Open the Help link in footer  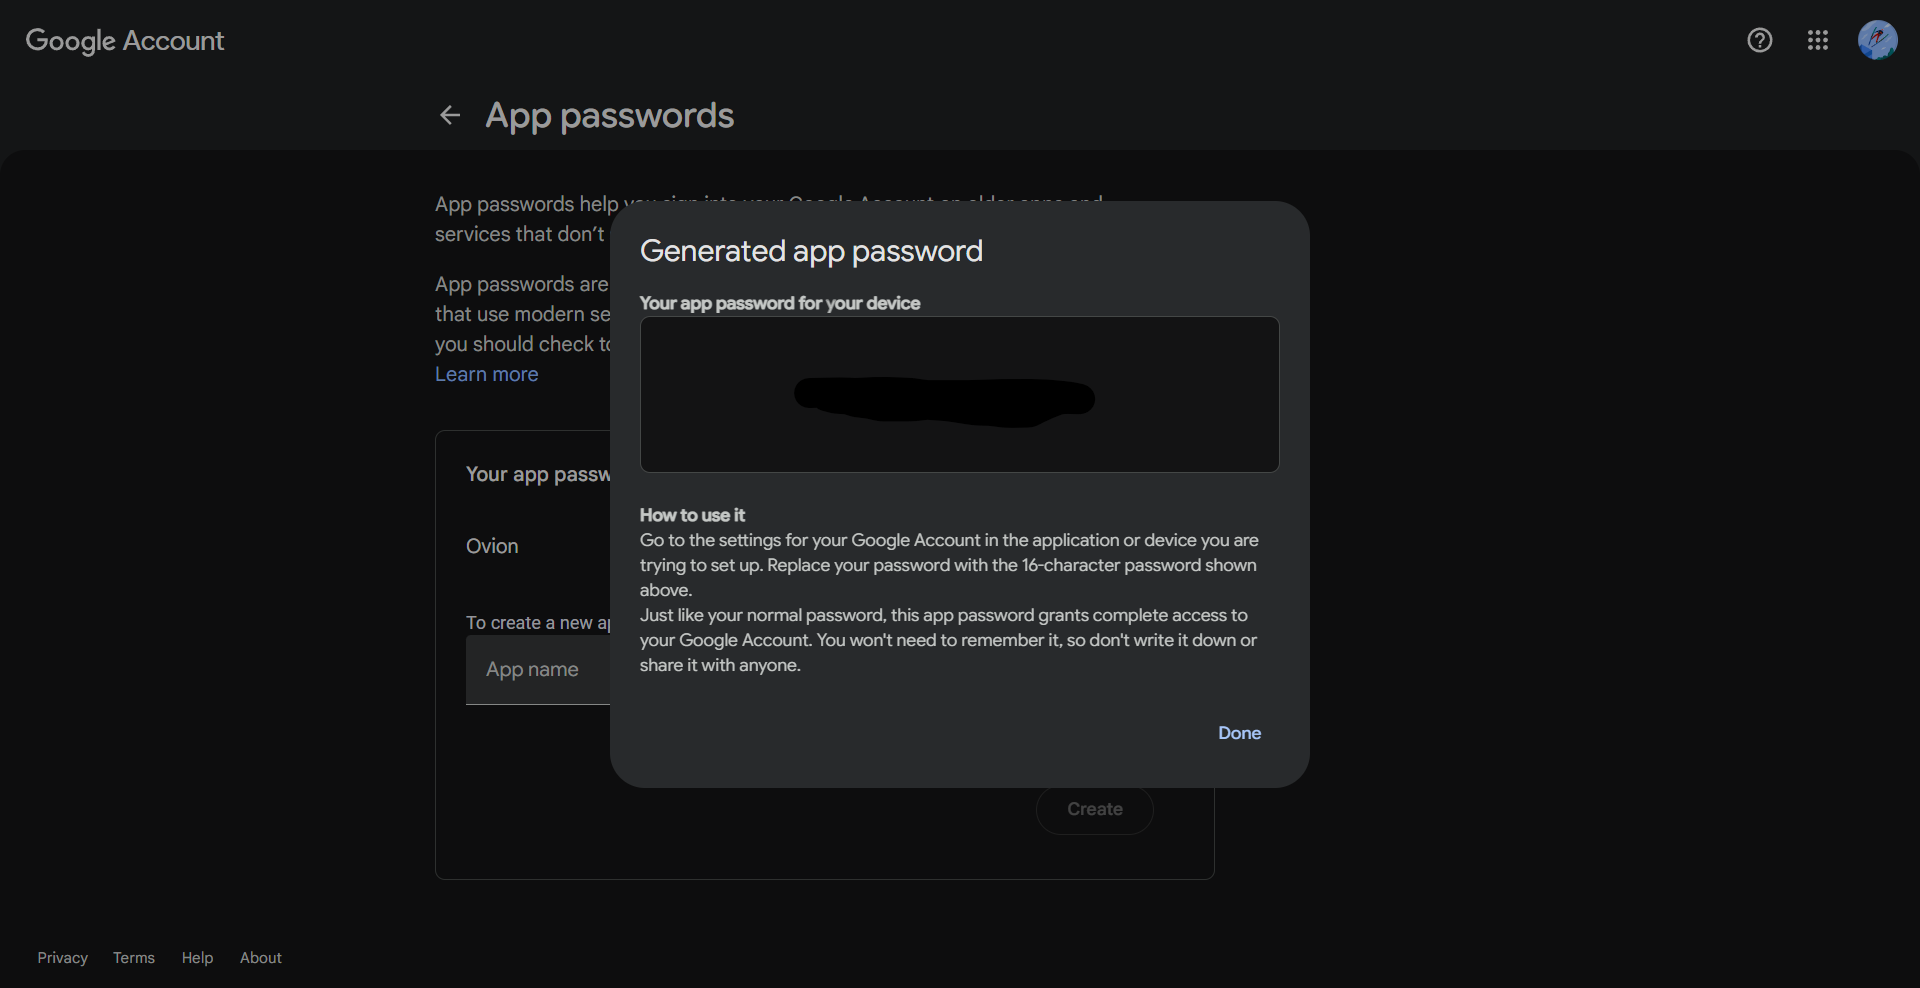tap(196, 957)
